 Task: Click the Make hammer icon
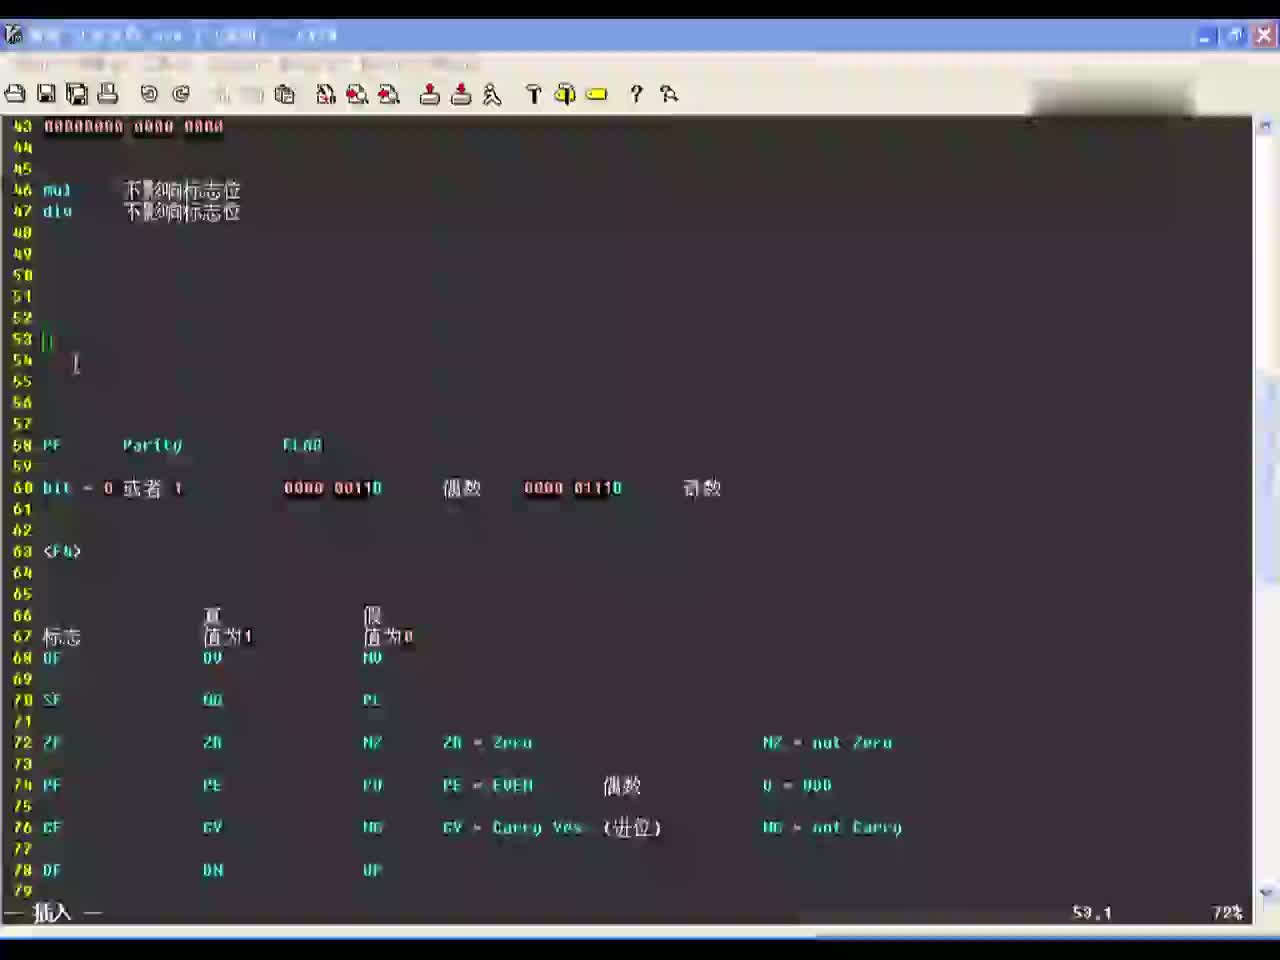tap(533, 94)
